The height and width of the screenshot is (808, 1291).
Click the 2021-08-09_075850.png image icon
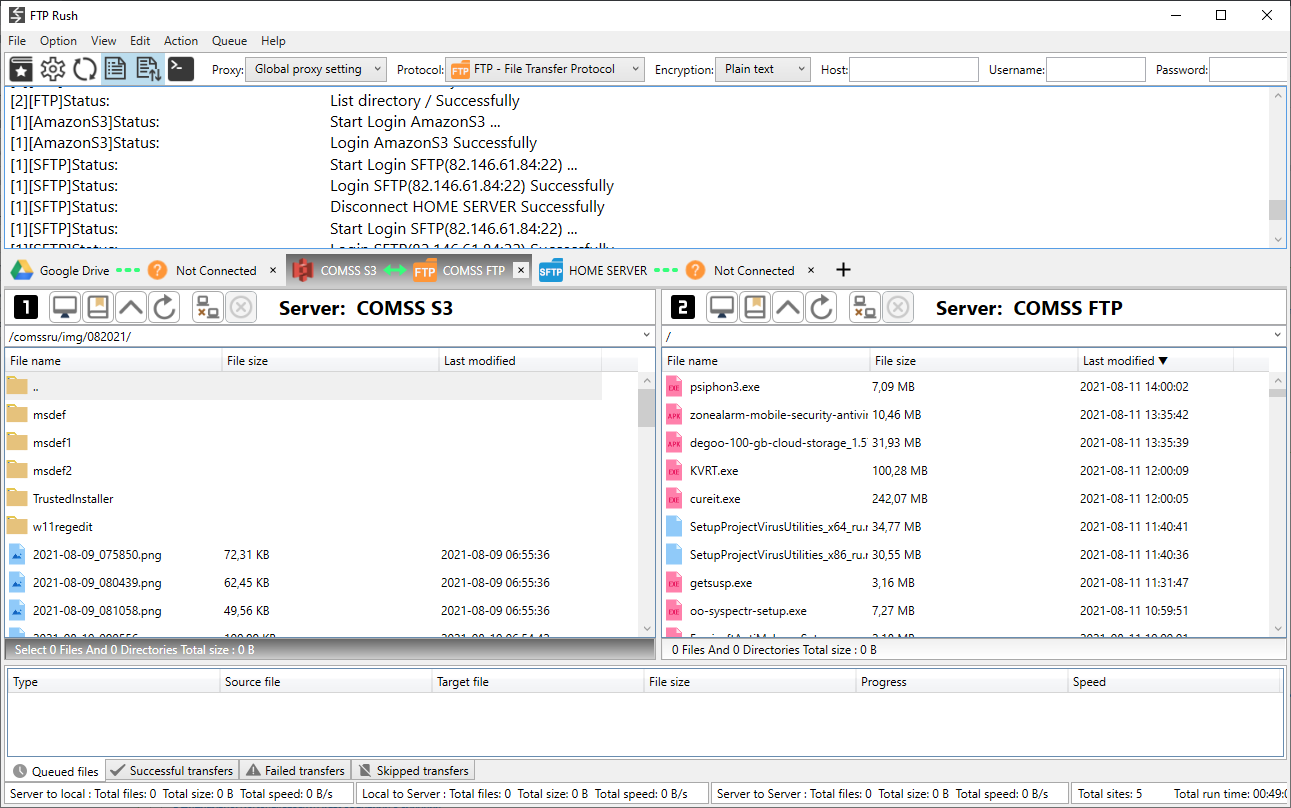17,554
